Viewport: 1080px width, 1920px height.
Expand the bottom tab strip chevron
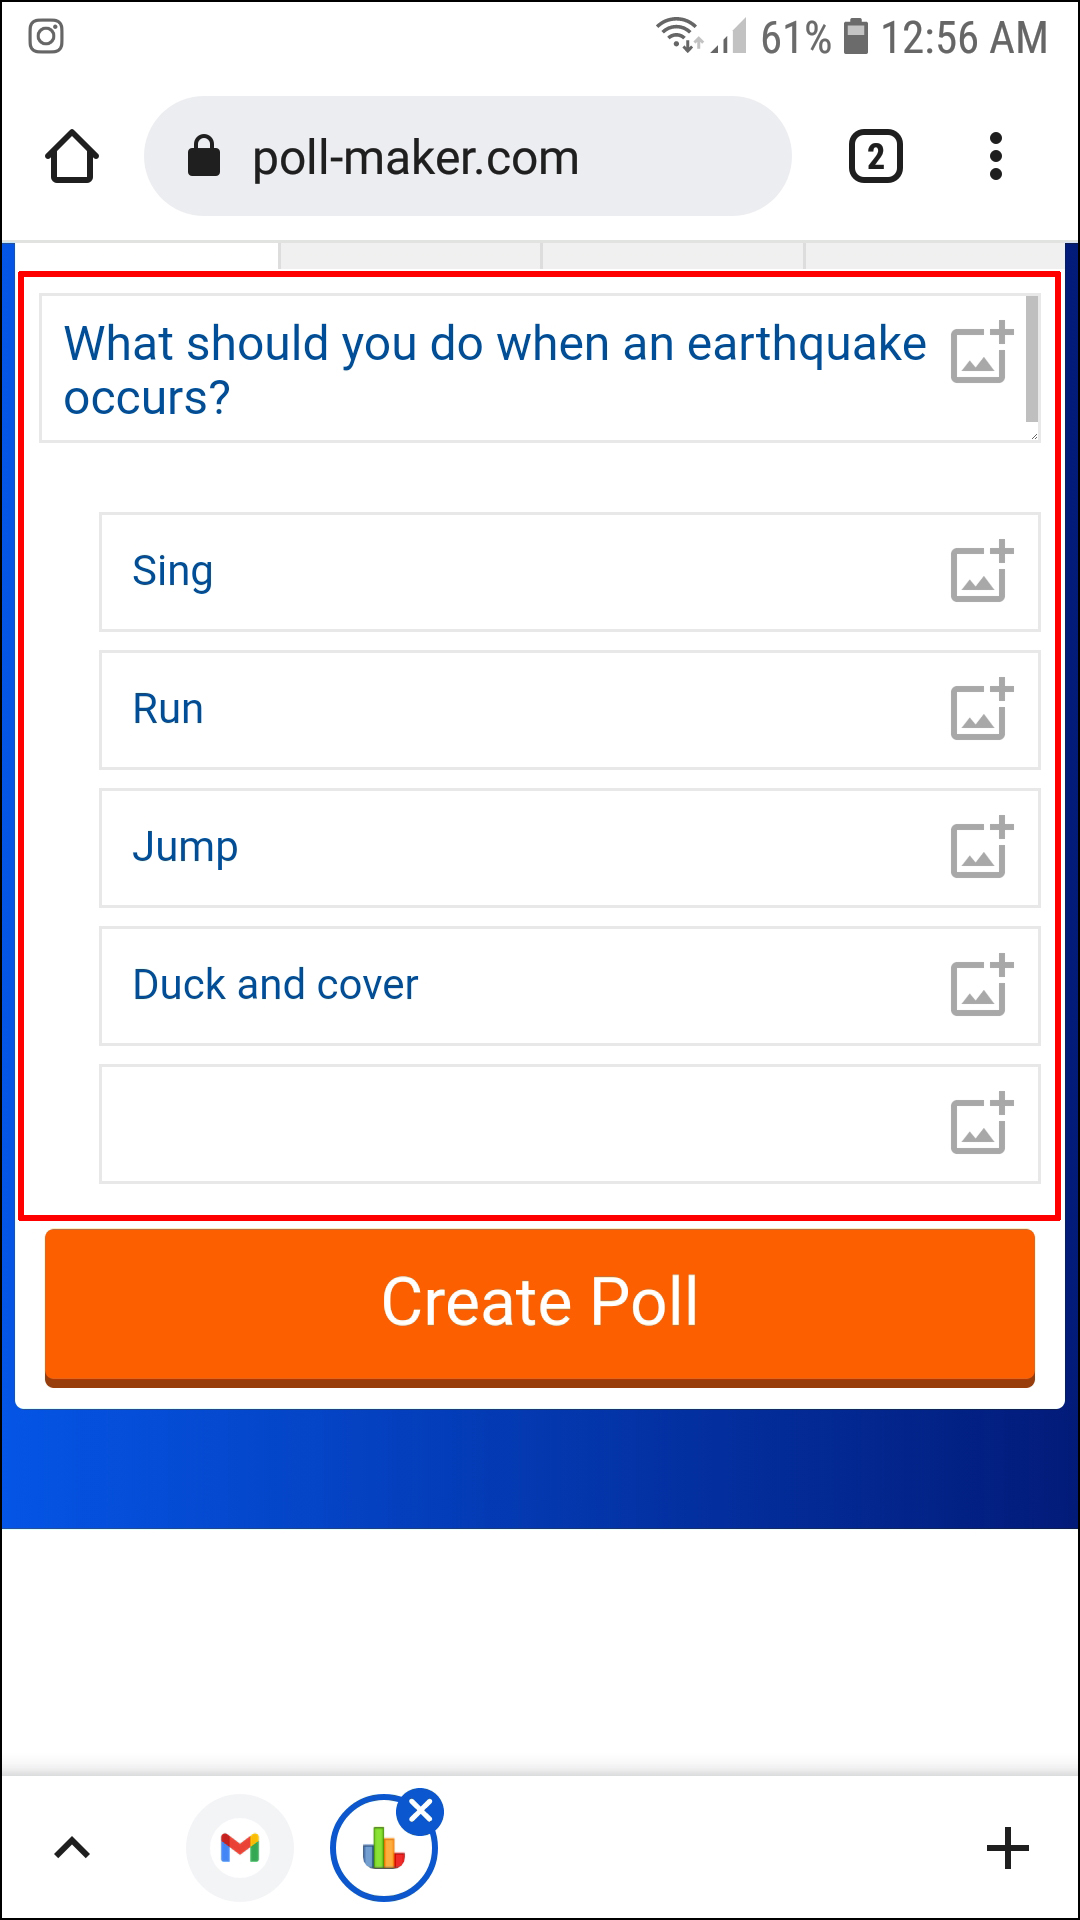(x=72, y=1848)
